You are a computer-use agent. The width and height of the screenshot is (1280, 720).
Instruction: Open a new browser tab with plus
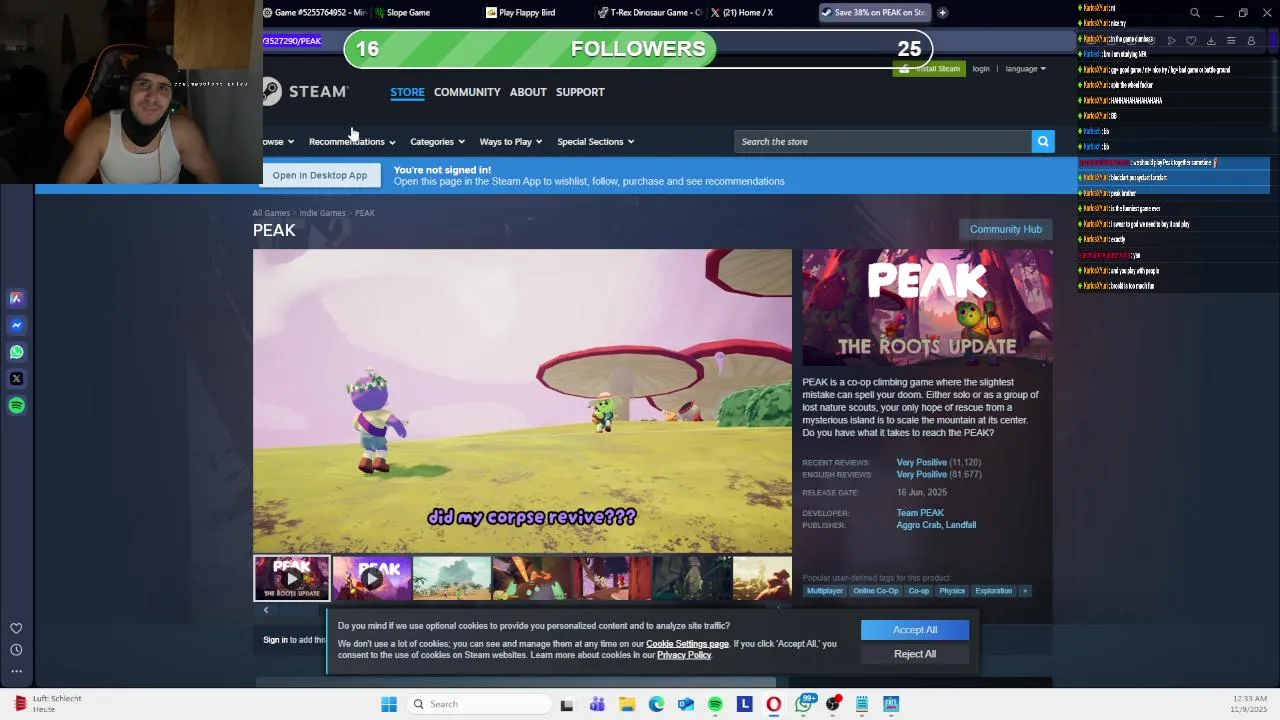click(942, 13)
